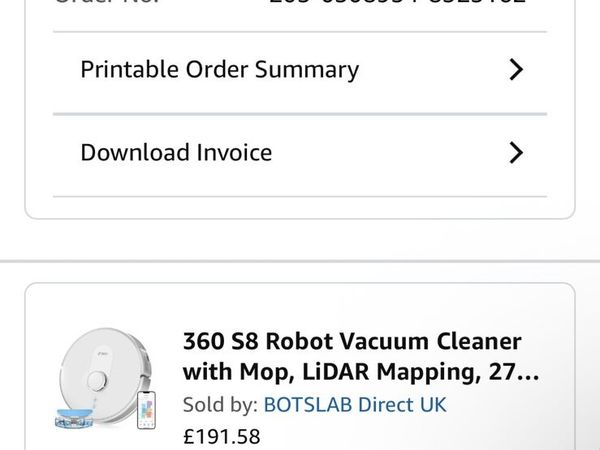Tap the white robot vacuum's round top sensor
This screenshot has width=600, height=450.
pyautogui.click(x=98, y=379)
